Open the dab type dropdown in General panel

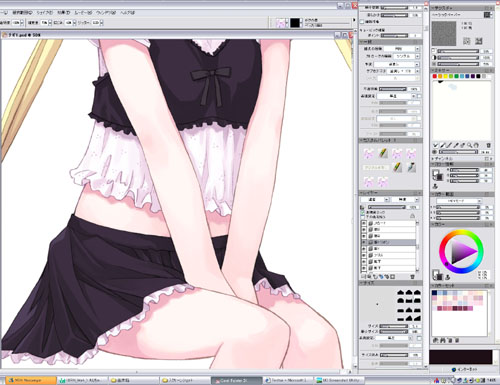[402, 49]
